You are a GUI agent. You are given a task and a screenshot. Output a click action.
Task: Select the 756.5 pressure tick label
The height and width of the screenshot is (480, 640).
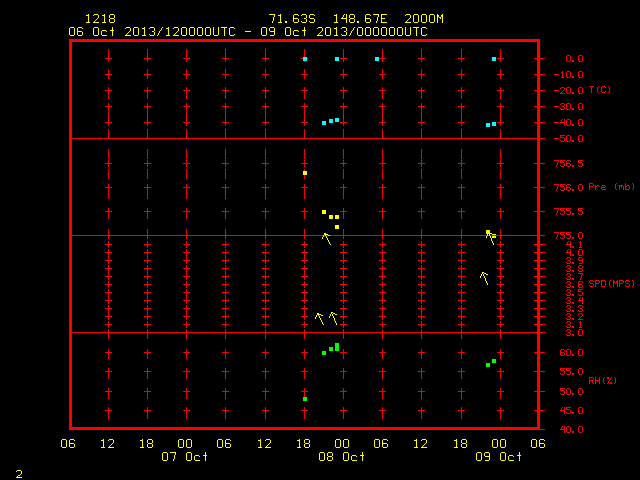pyautogui.click(x=569, y=164)
